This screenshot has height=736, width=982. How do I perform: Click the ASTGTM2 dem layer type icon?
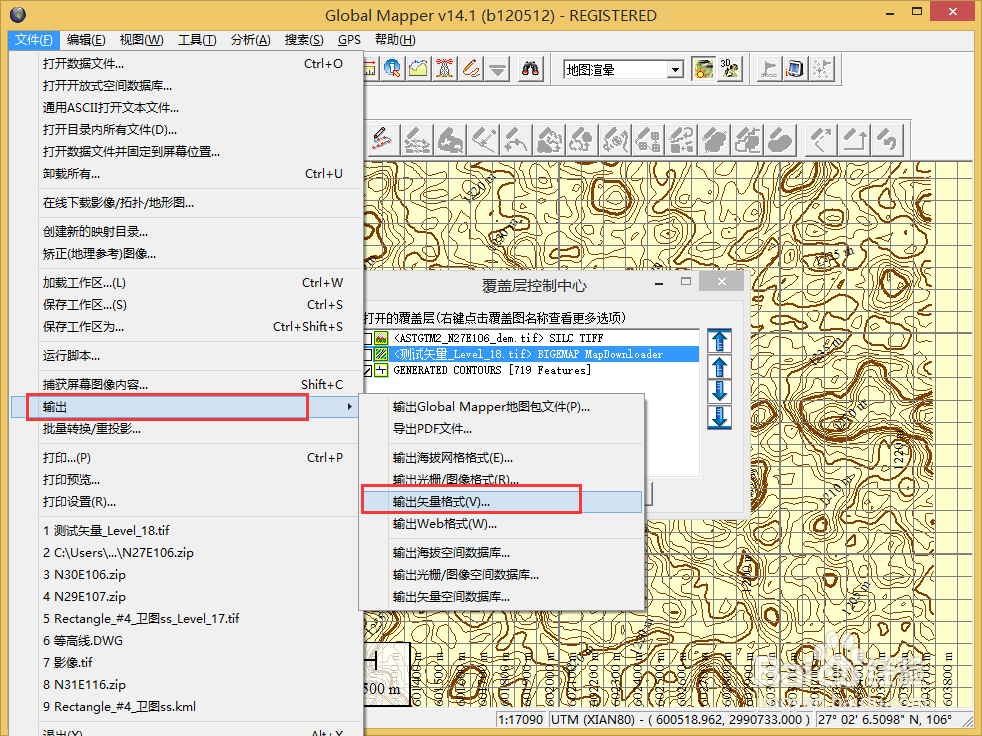381,338
